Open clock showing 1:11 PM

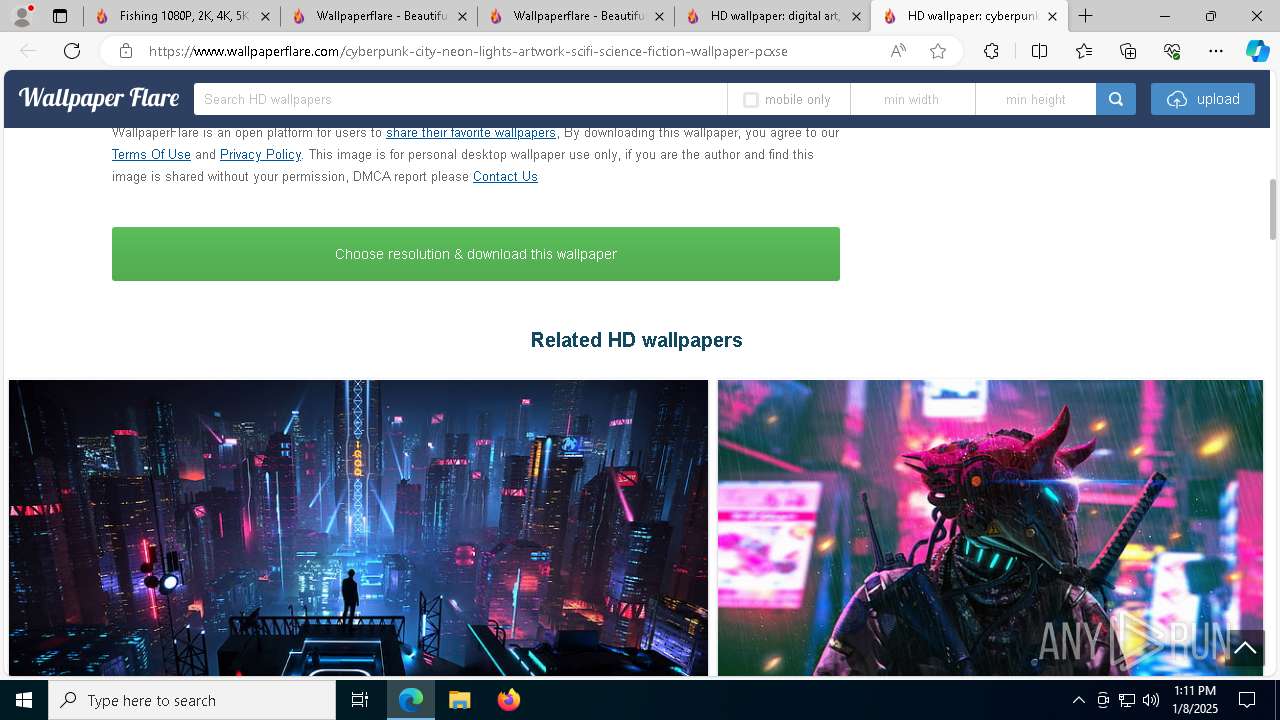click(x=1194, y=700)
